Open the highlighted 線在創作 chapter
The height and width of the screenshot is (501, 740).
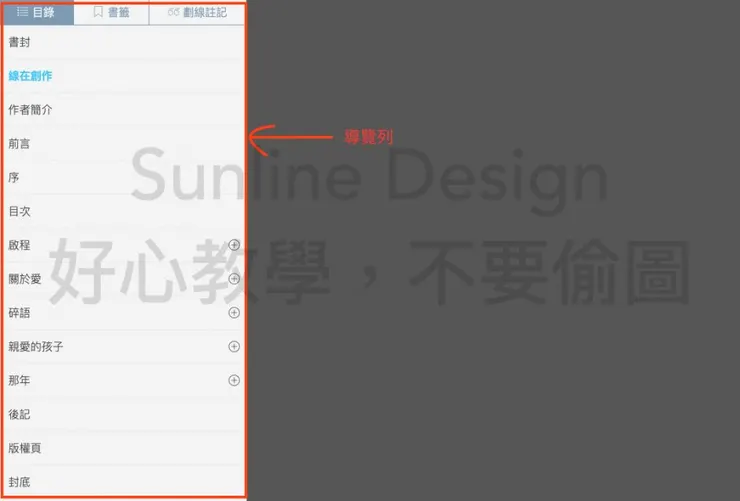pos(124,76)
